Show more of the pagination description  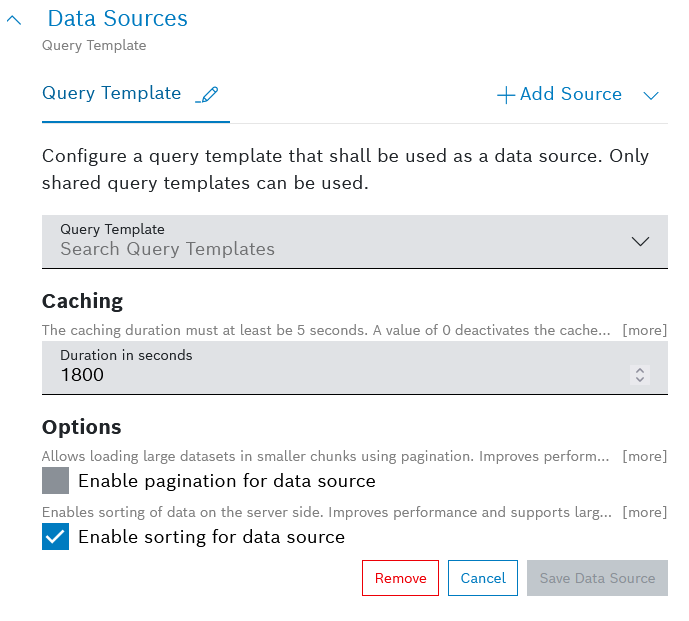tap(644, 456)
